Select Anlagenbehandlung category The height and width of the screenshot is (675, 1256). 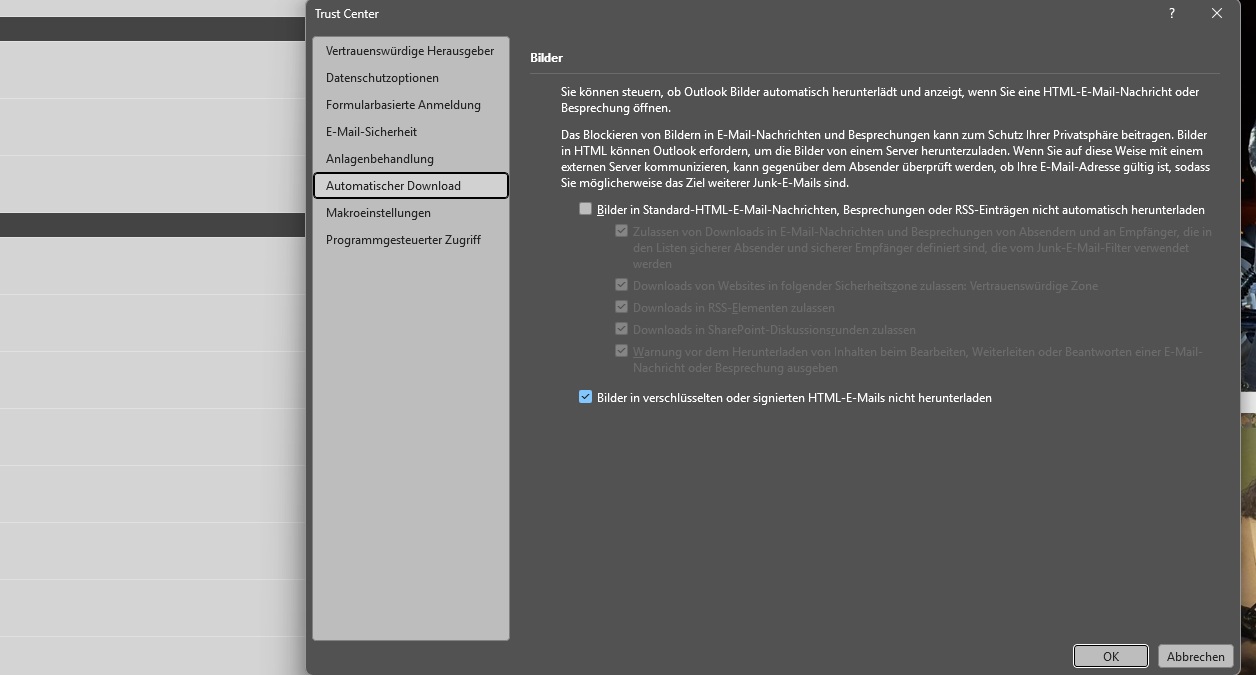click(x=410, y=158)
